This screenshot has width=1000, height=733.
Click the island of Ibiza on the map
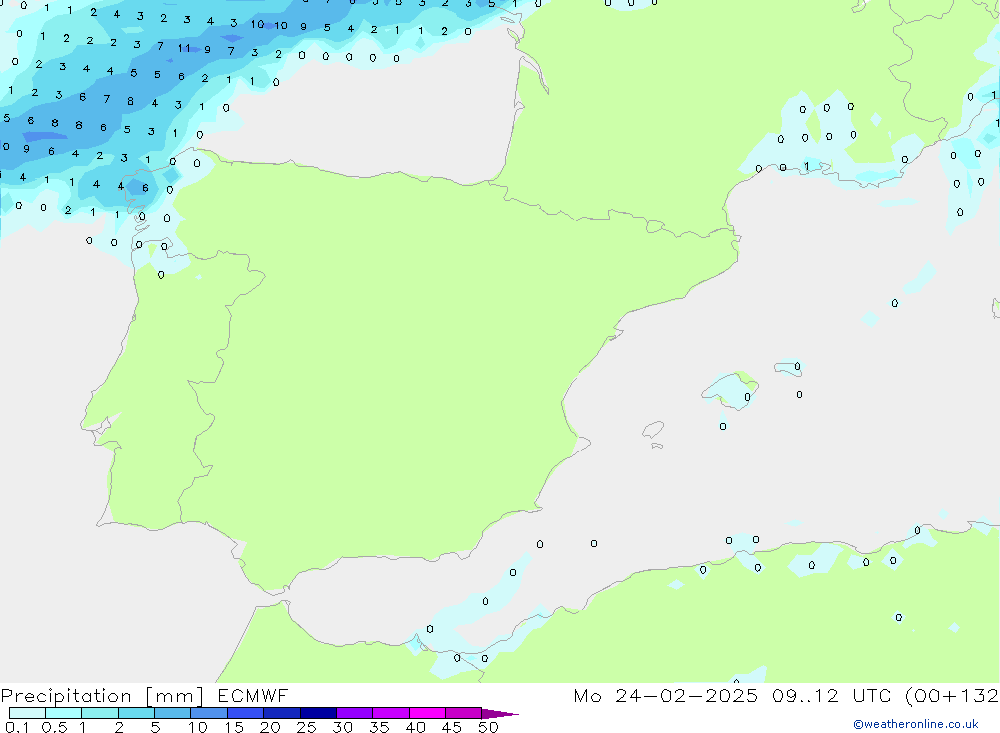pyautogui.click(x=654, y=429)
